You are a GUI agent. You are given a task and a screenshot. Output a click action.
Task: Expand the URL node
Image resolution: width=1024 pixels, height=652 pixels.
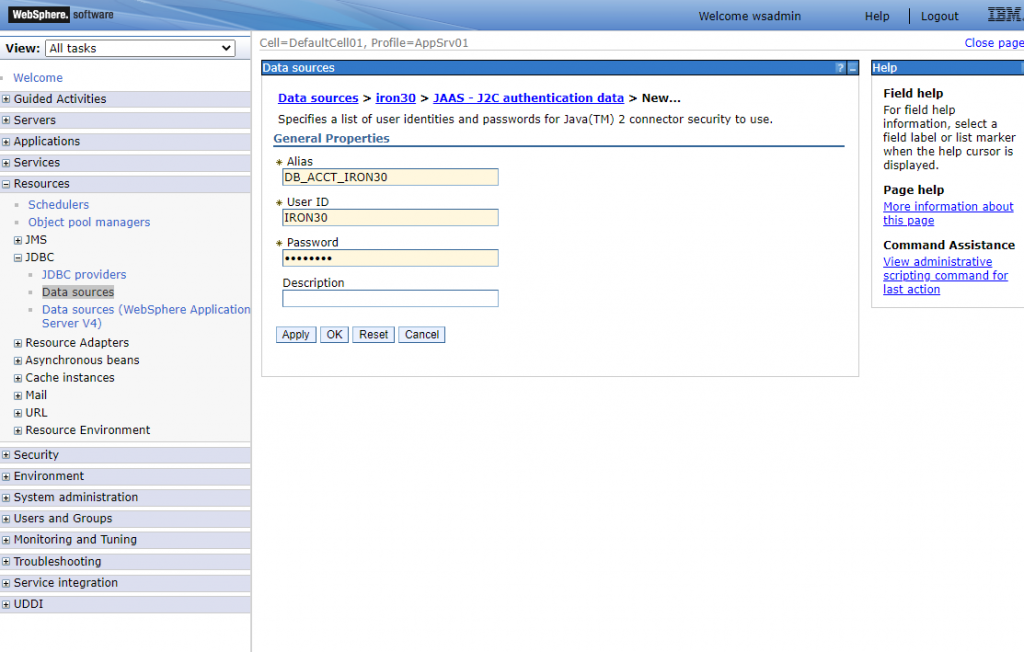[18, 414]
